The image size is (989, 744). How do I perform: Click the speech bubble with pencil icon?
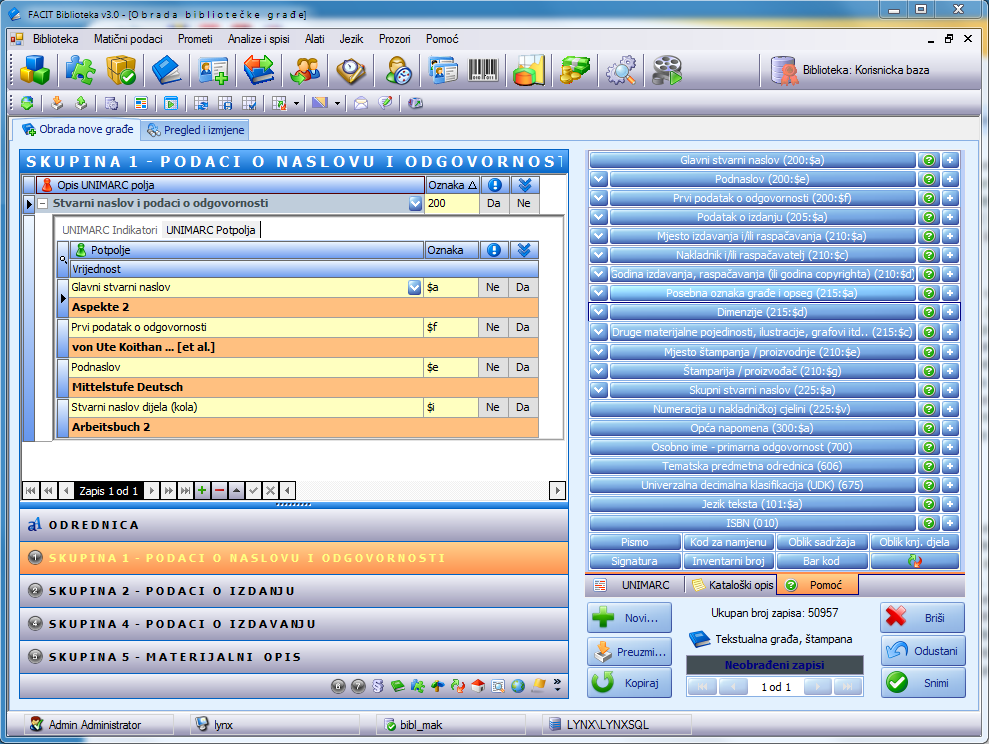(385, 103)
